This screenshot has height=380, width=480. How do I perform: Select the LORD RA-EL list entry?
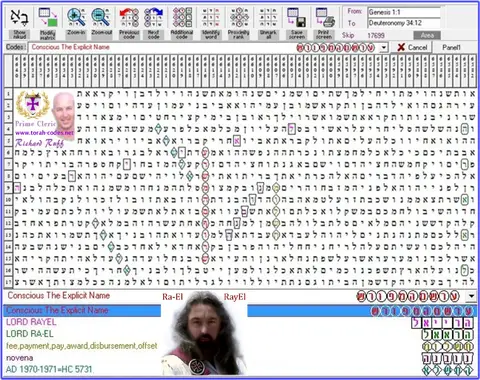[30, 334]
